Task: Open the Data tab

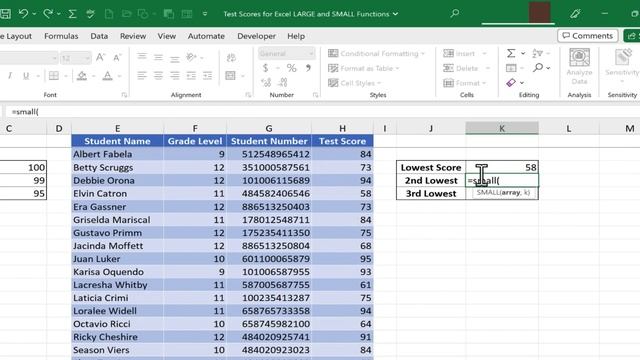Action: tap(99, 36)
